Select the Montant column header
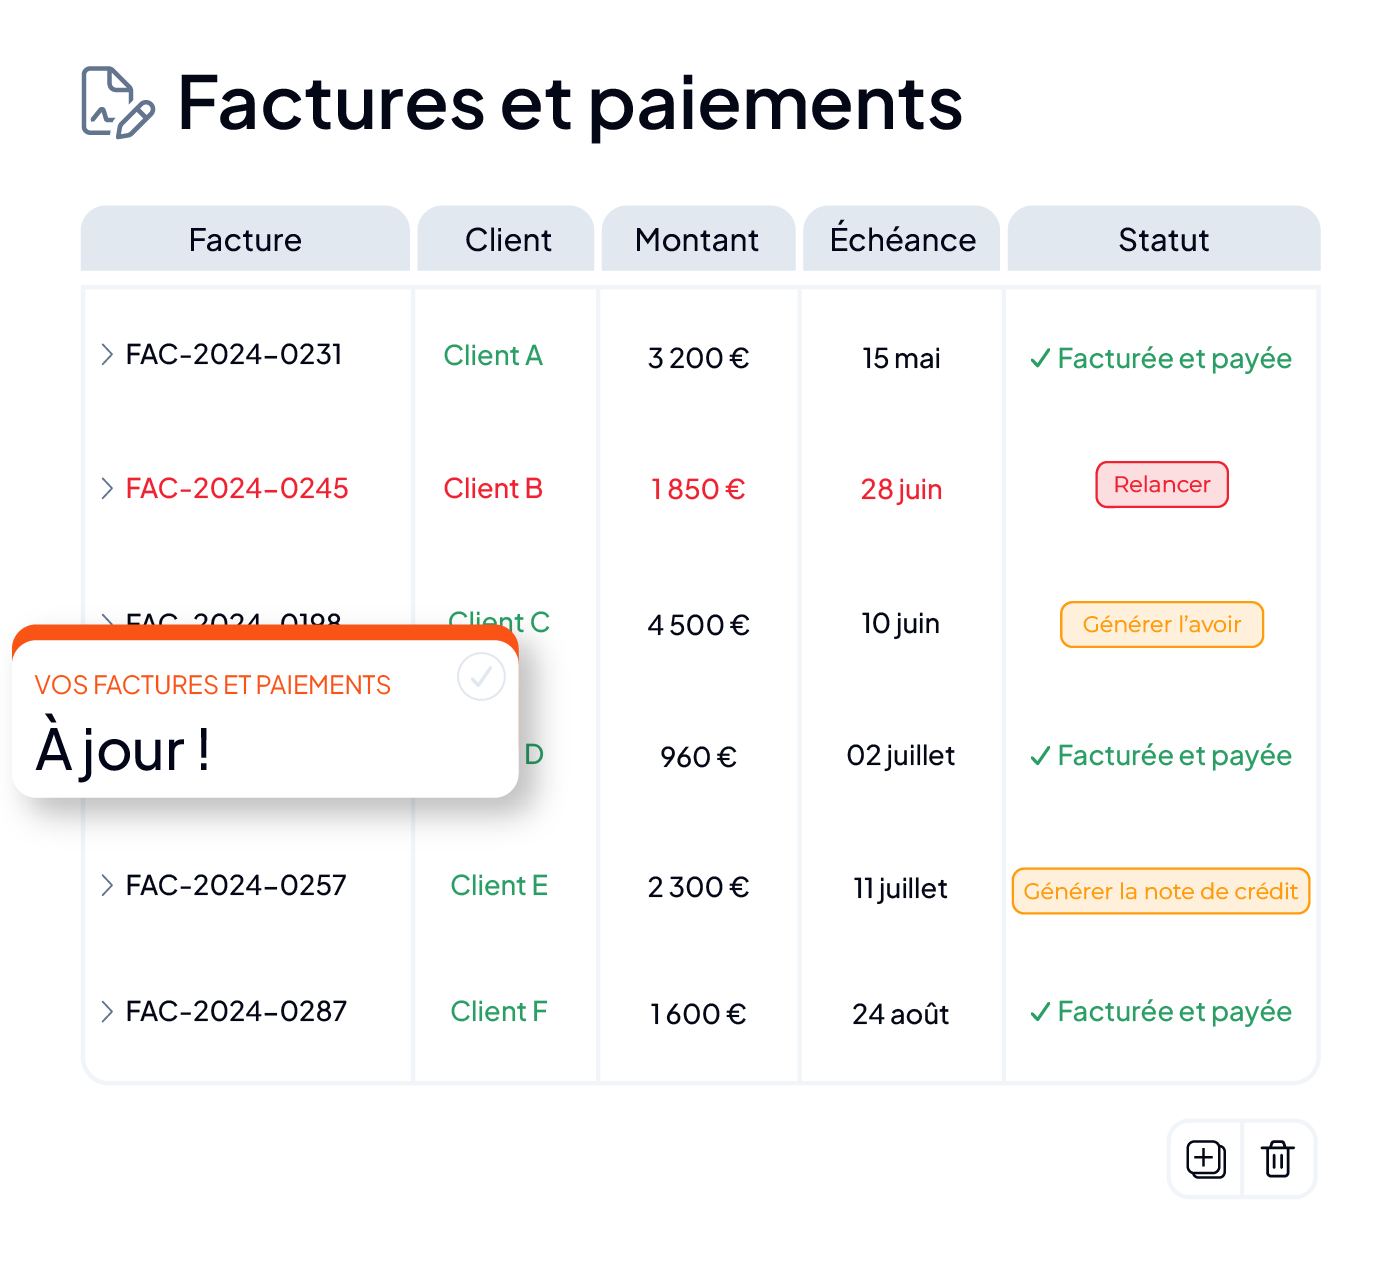Image resolution: width=1376 pixels, height=1280 pixels. (698, 239)
